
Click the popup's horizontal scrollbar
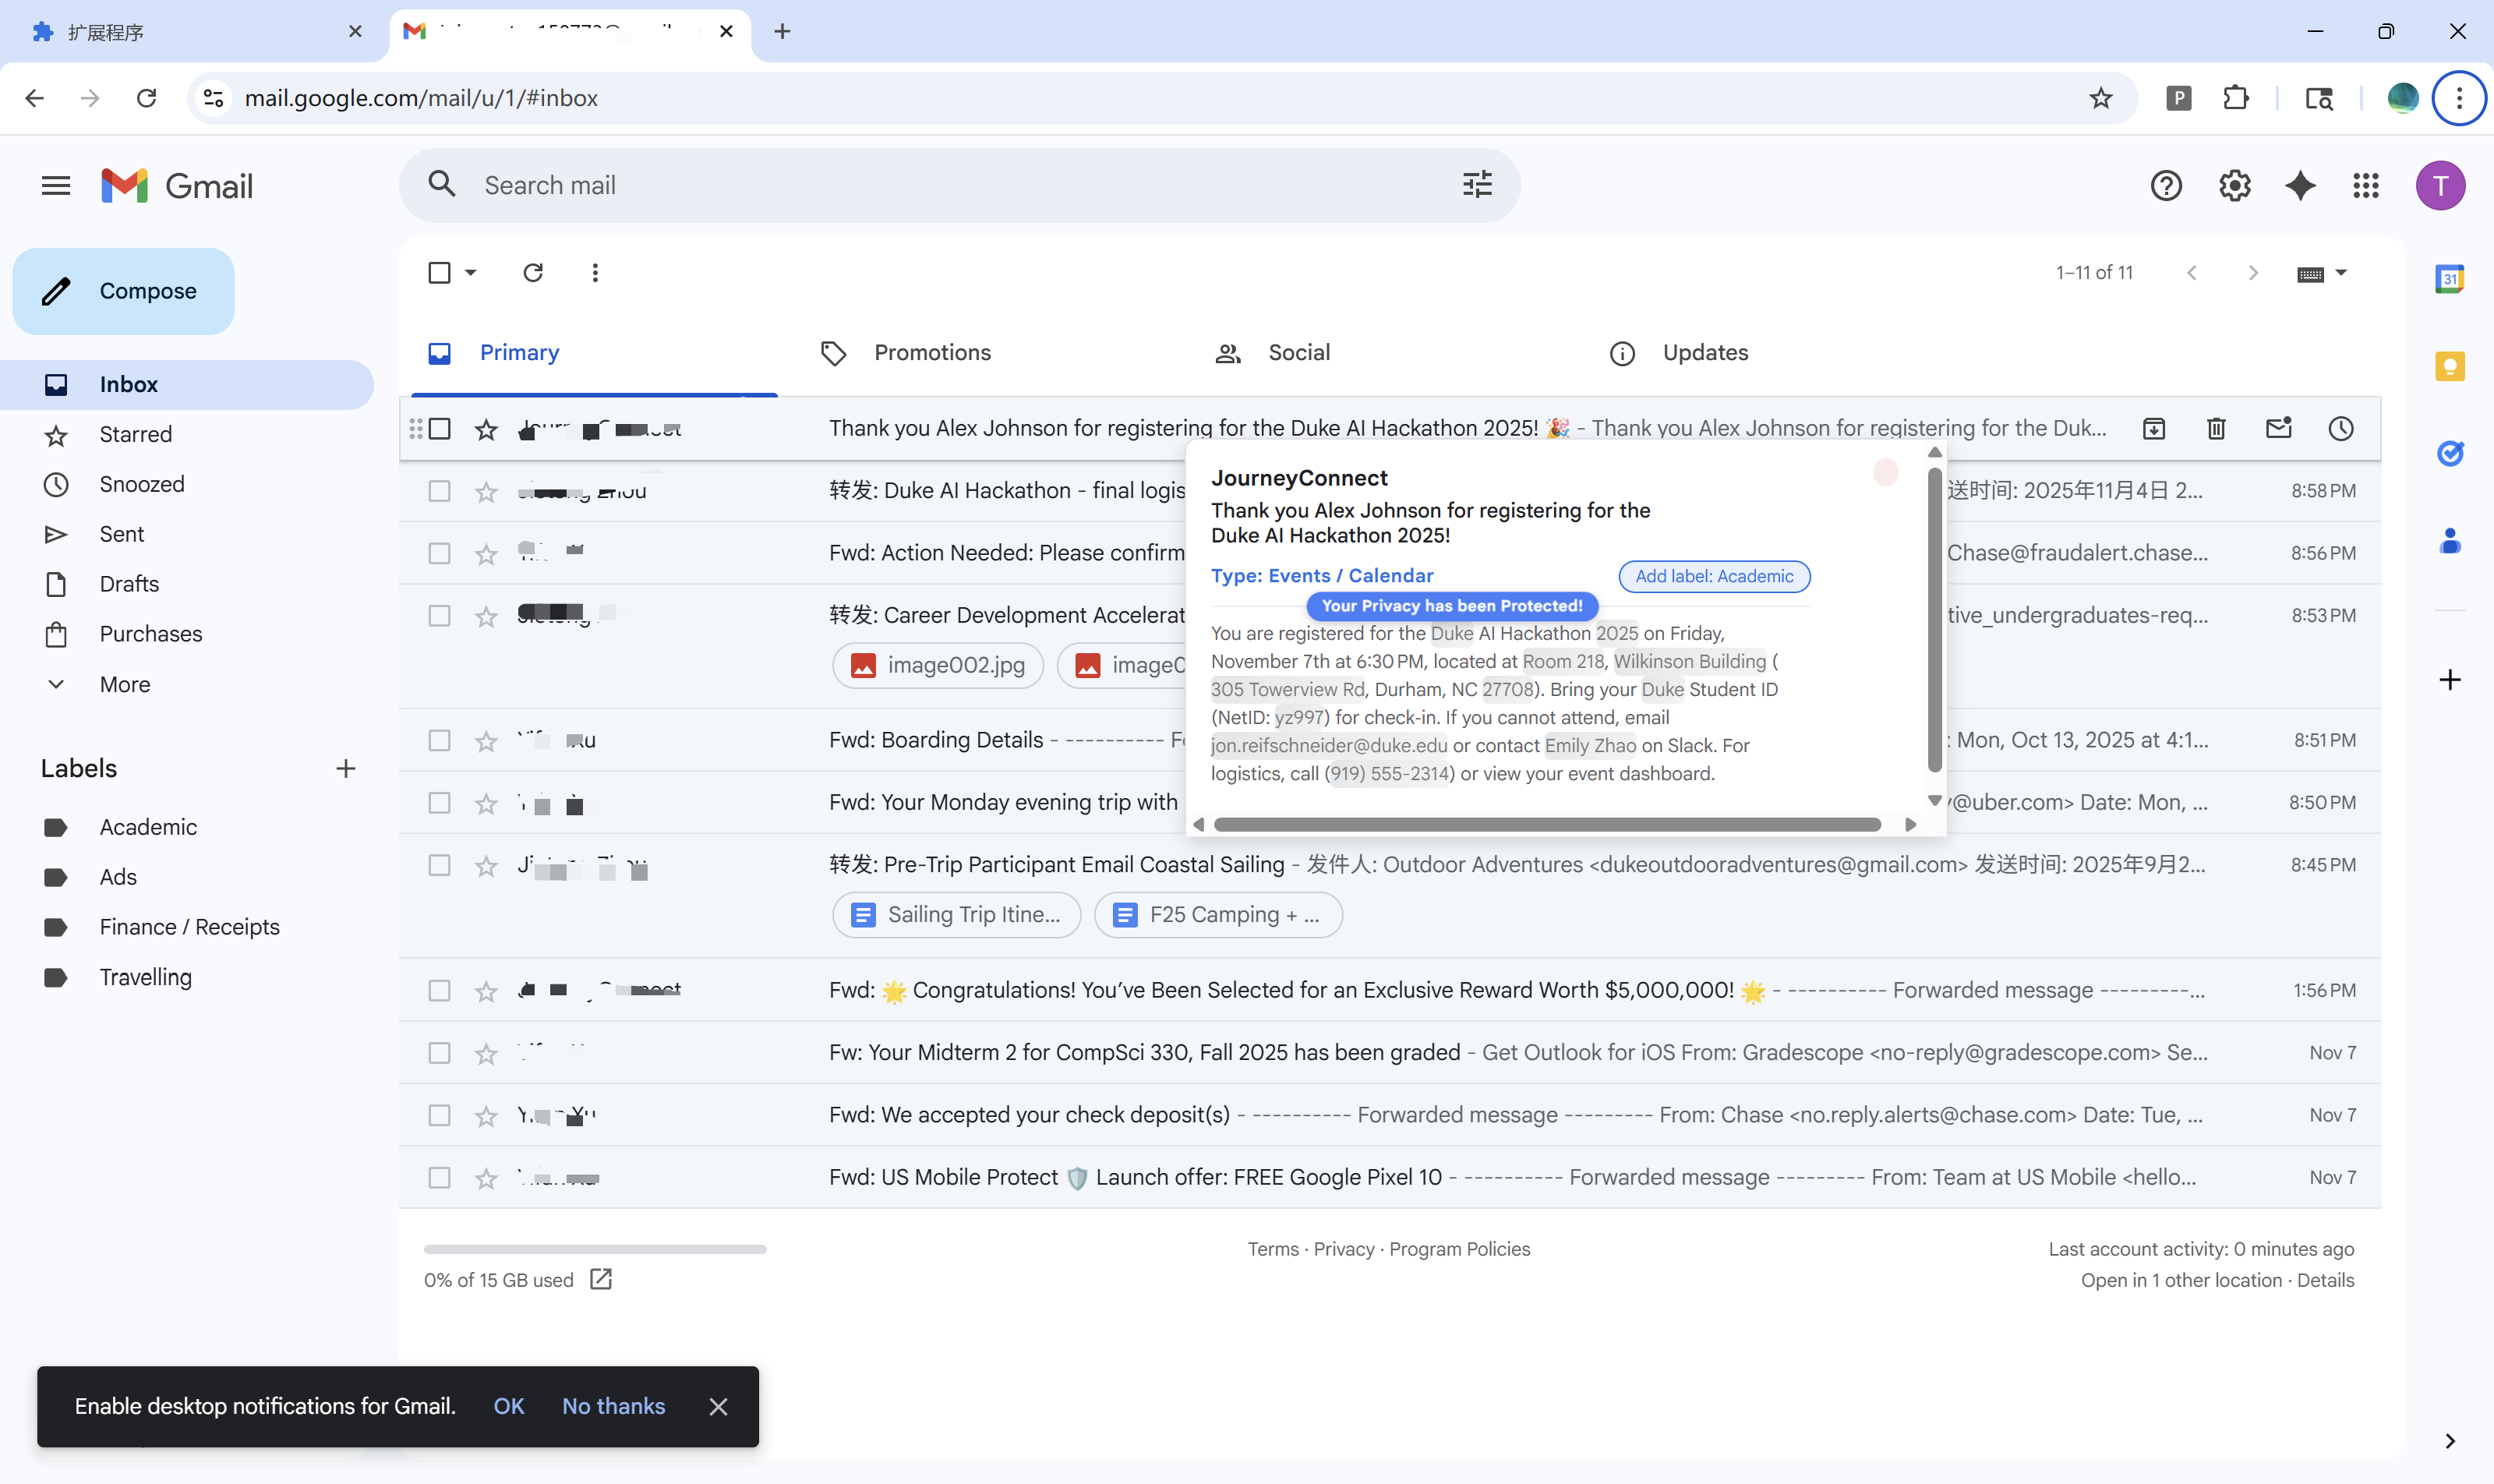click(x=1546, y=825)
